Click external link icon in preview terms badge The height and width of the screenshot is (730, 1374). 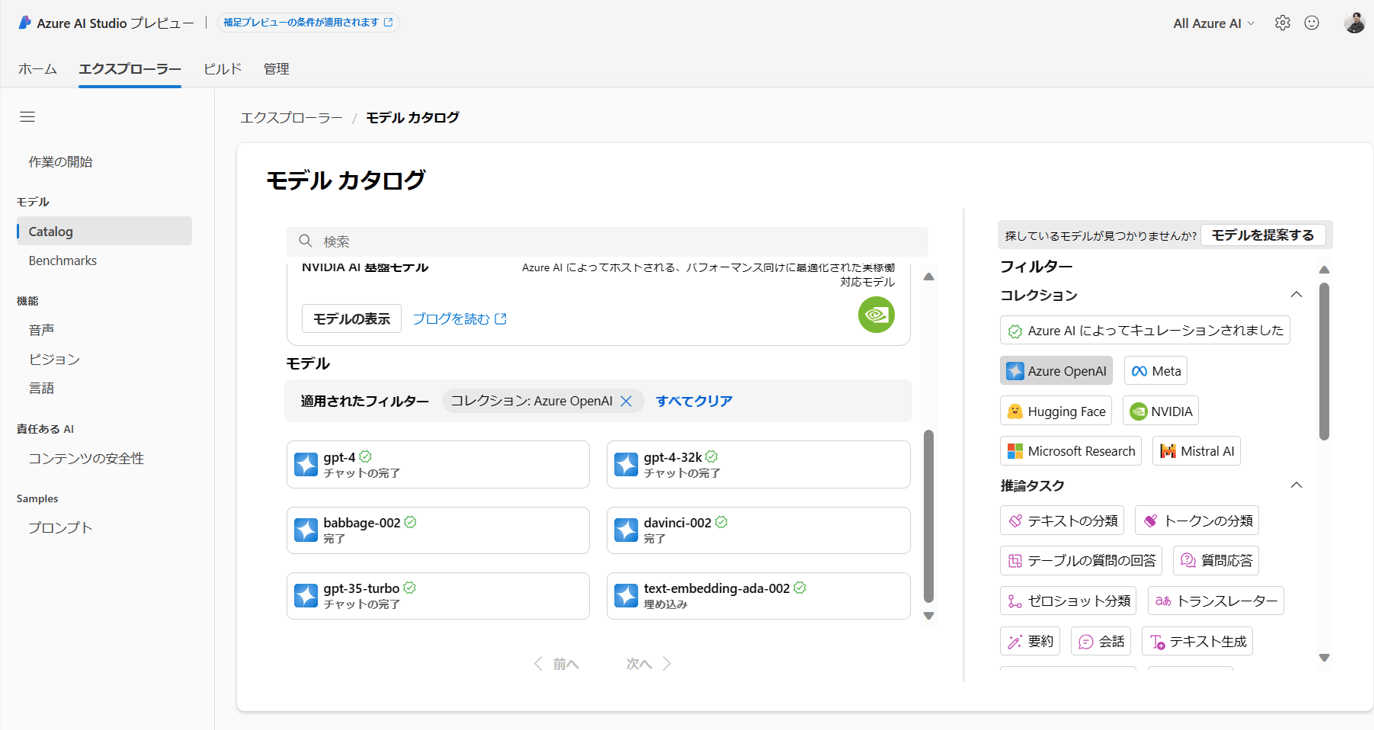(389, 22)
